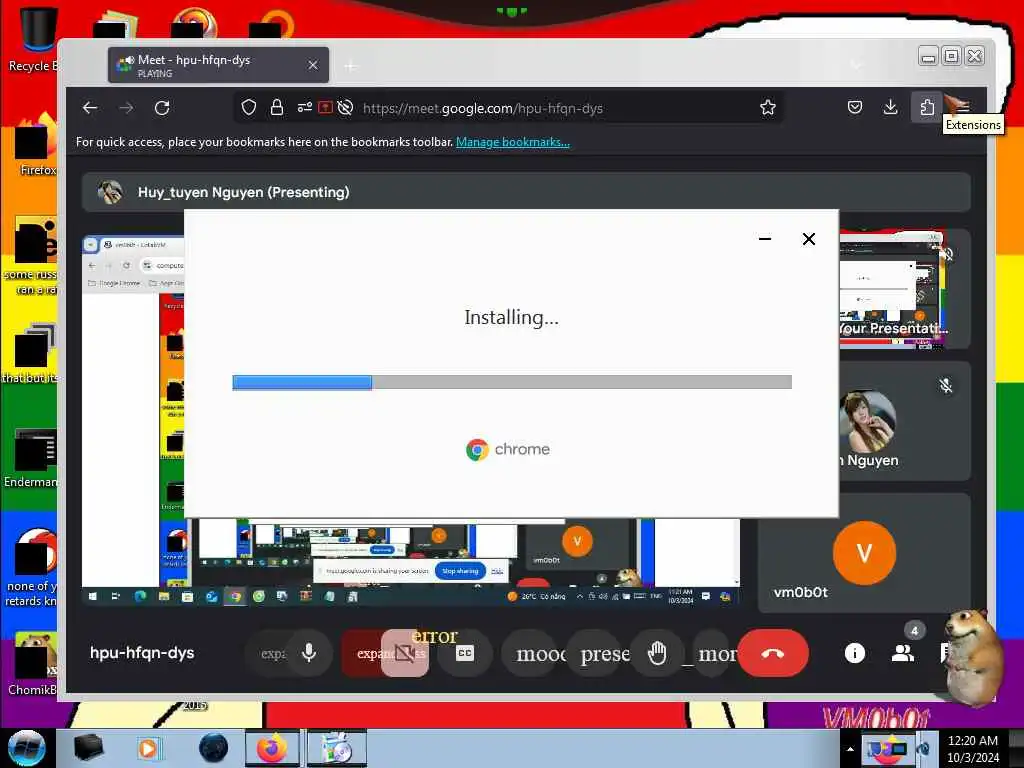
Task: Leave the call with red hang-up
Action: tap(773, 652)
